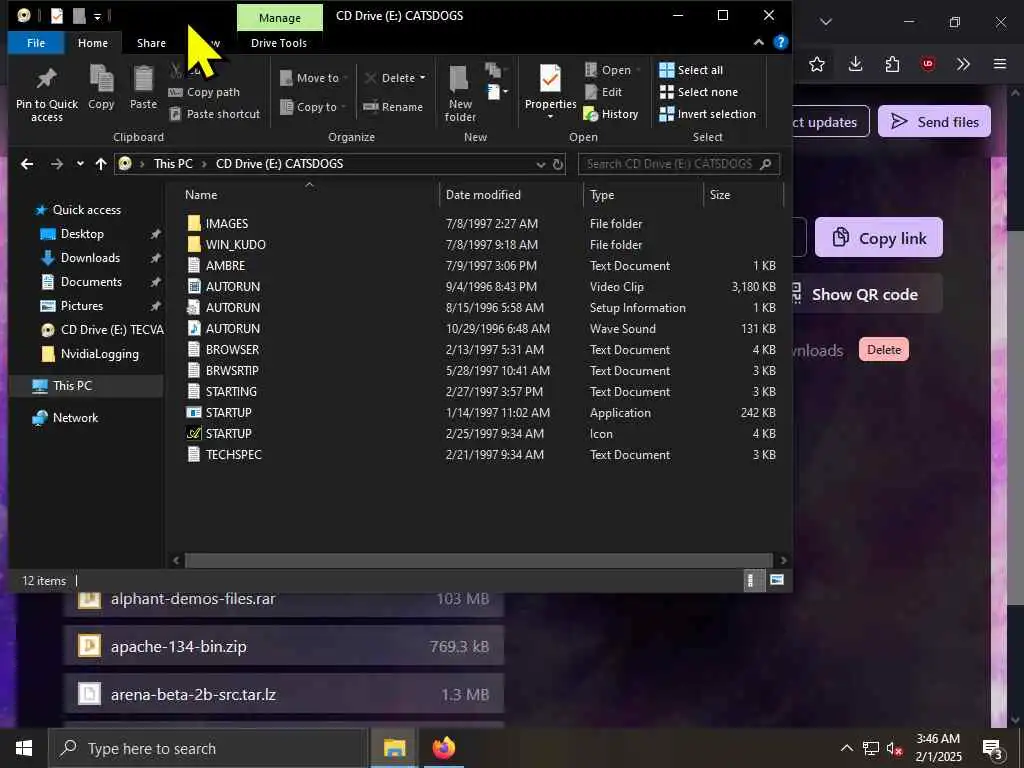This screenshot has width=1024, height=768.
Task: Go up one folder level arrow
Action: pyautogui.click(x=101, y=164)
